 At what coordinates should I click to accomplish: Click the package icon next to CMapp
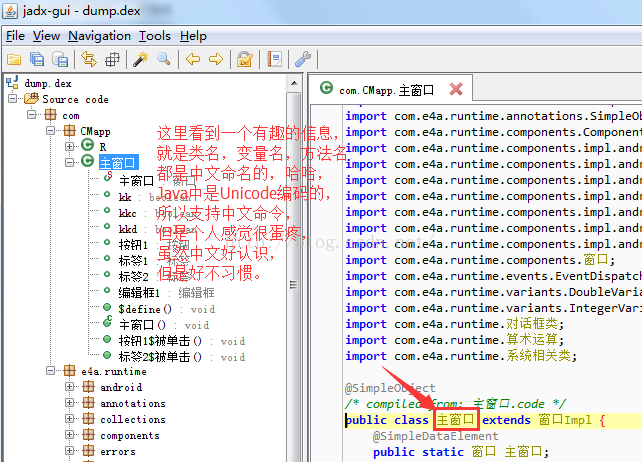69,131
